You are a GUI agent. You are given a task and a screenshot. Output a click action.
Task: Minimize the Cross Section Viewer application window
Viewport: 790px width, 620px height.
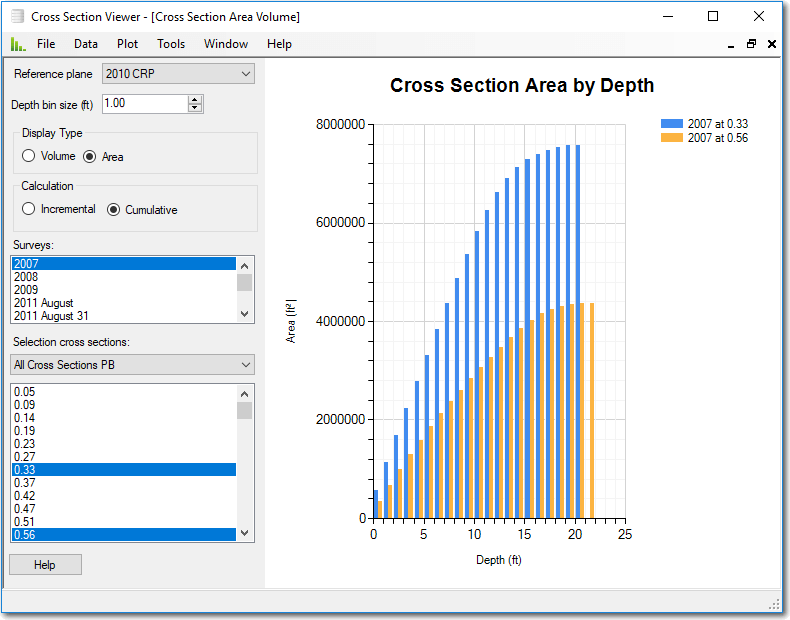tap(668, 16)
